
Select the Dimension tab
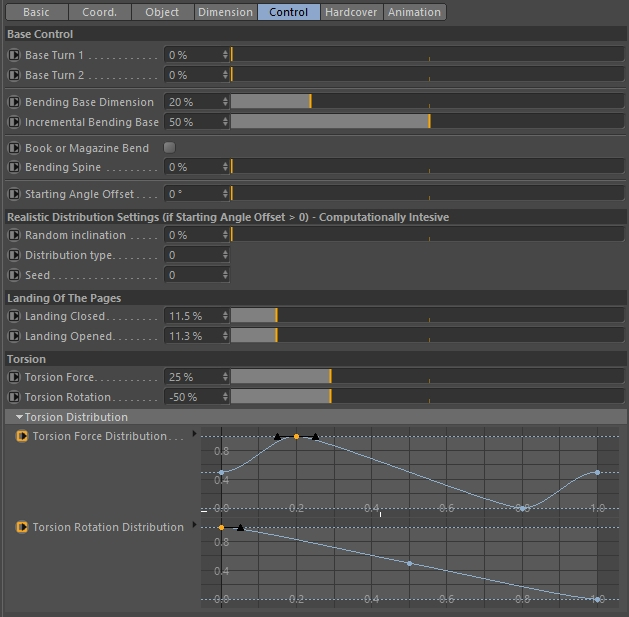pos(225,12)
